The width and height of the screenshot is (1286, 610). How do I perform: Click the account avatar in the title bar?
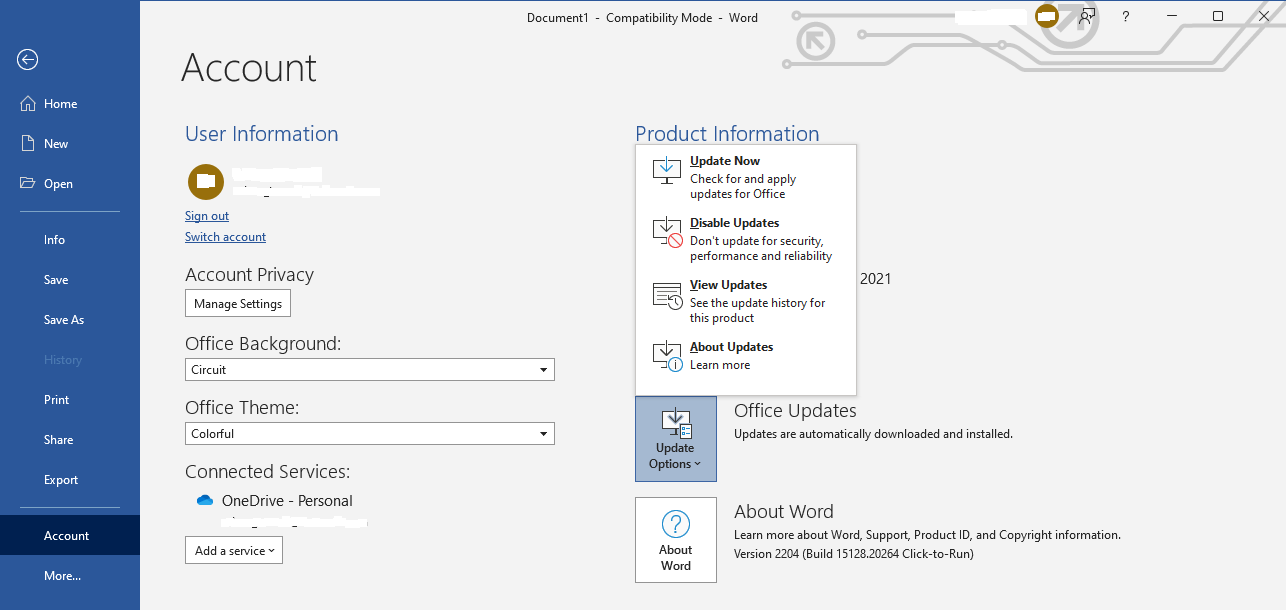[x=1047, y=16]
